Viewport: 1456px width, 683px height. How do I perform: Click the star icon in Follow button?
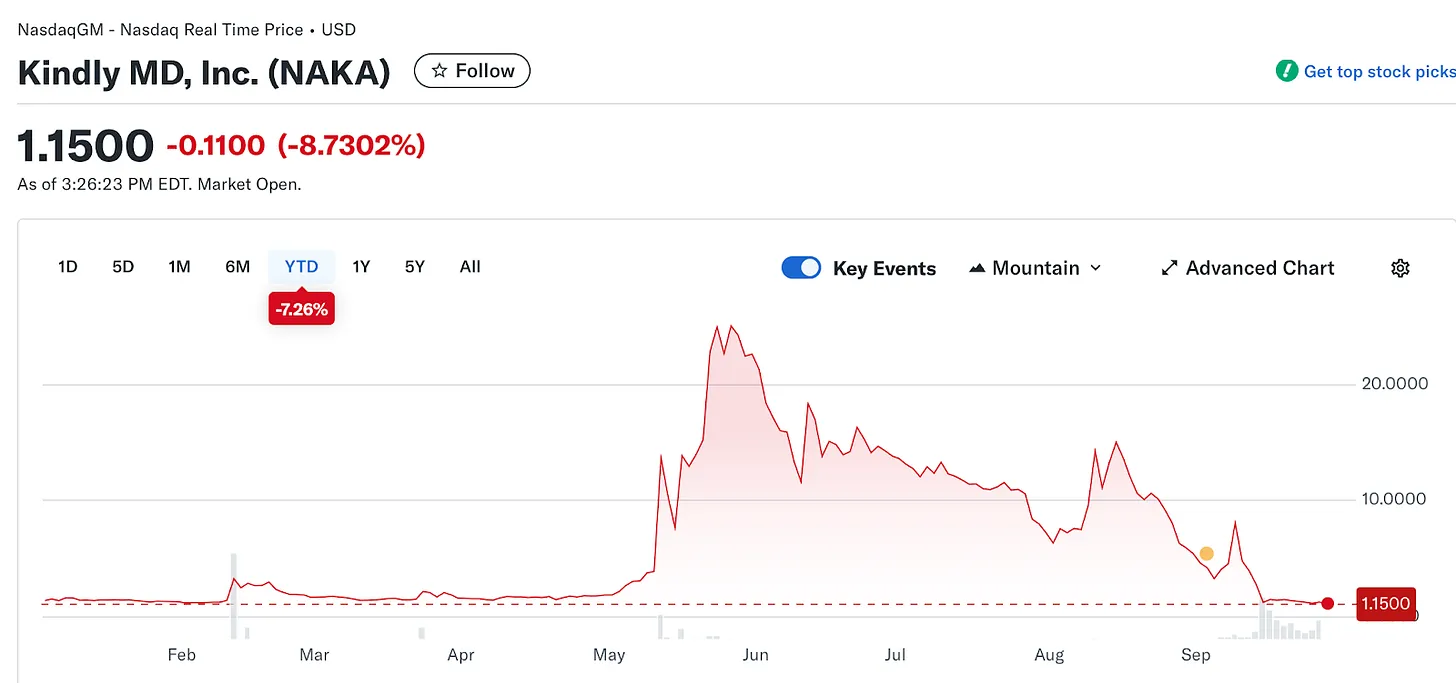pyautogui.click(x=438, y=71)
